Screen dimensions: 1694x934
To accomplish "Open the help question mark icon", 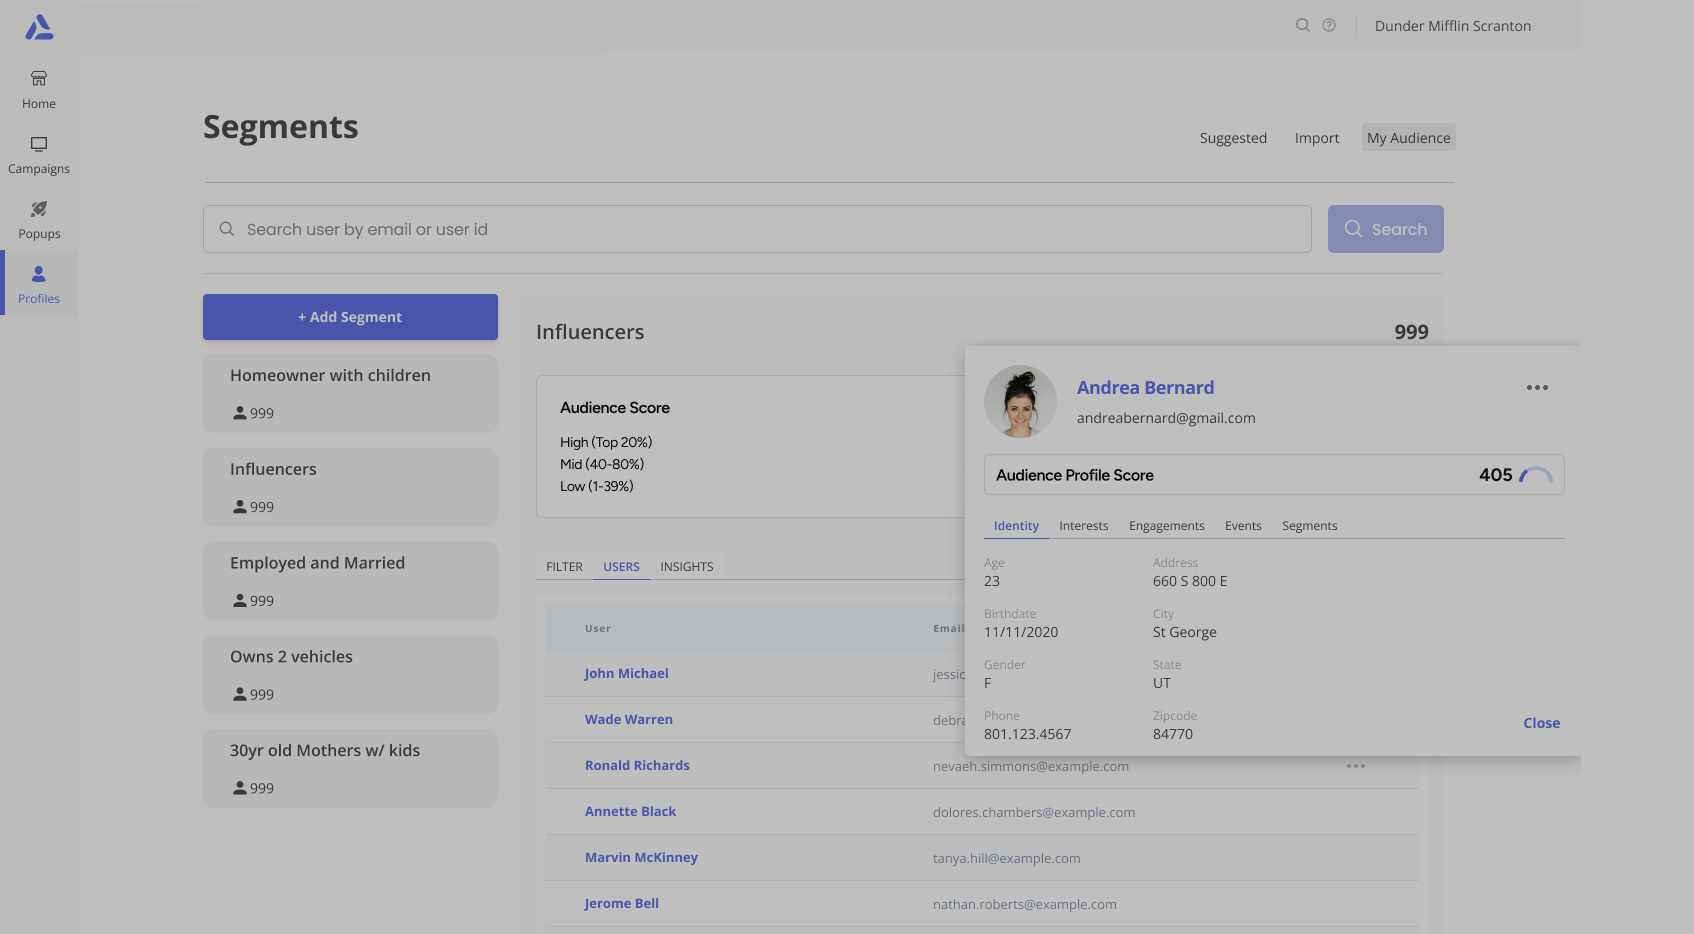I will (x=1328, y=25).
